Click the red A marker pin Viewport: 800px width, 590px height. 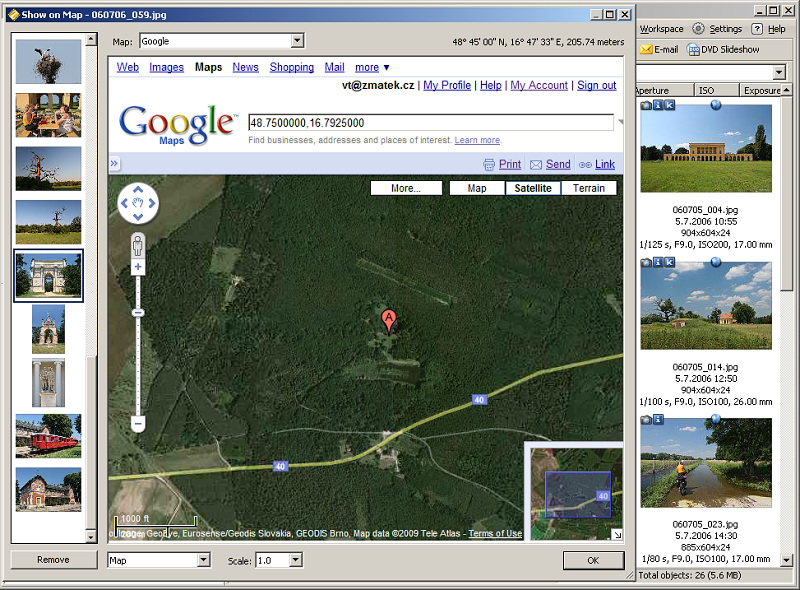(x=389, y=322)
